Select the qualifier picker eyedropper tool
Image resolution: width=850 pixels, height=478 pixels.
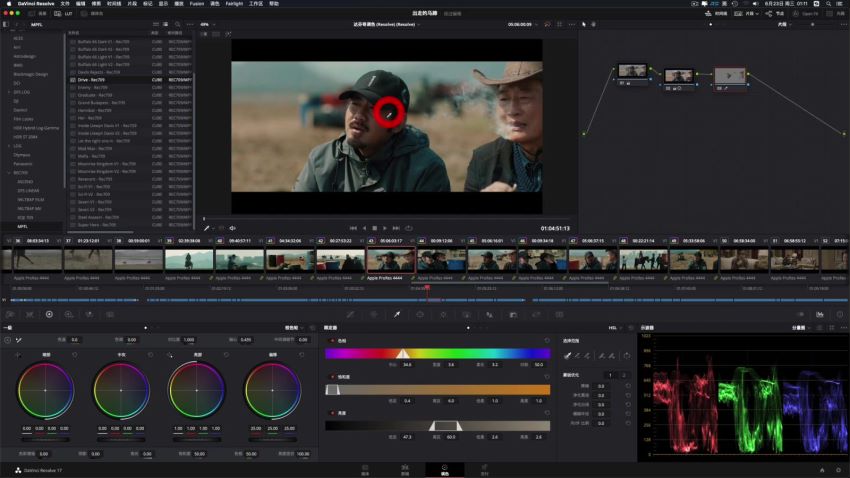pos(568,356)
